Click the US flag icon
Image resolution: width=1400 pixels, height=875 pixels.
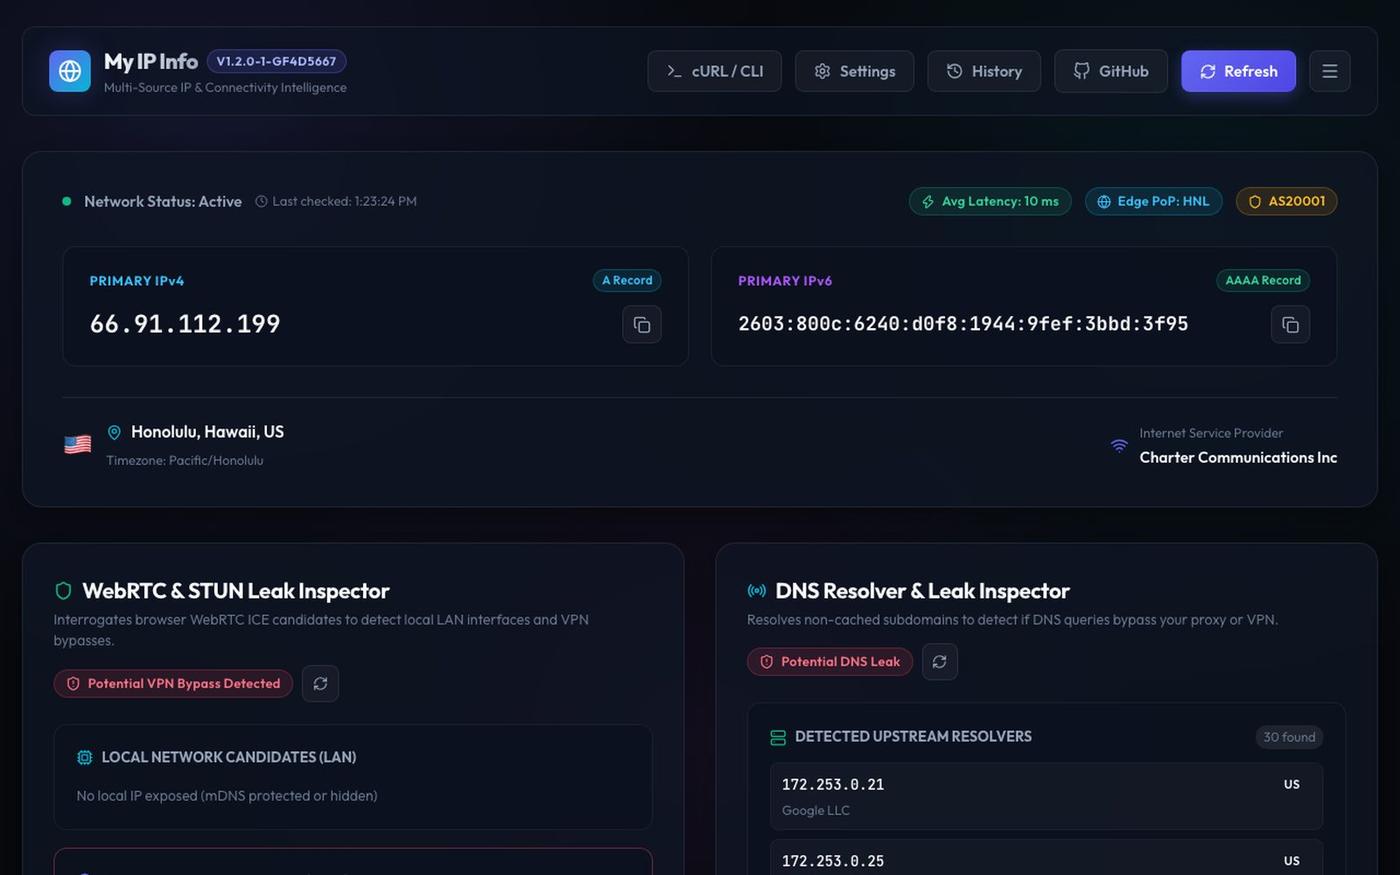click(x=77, y=444)
